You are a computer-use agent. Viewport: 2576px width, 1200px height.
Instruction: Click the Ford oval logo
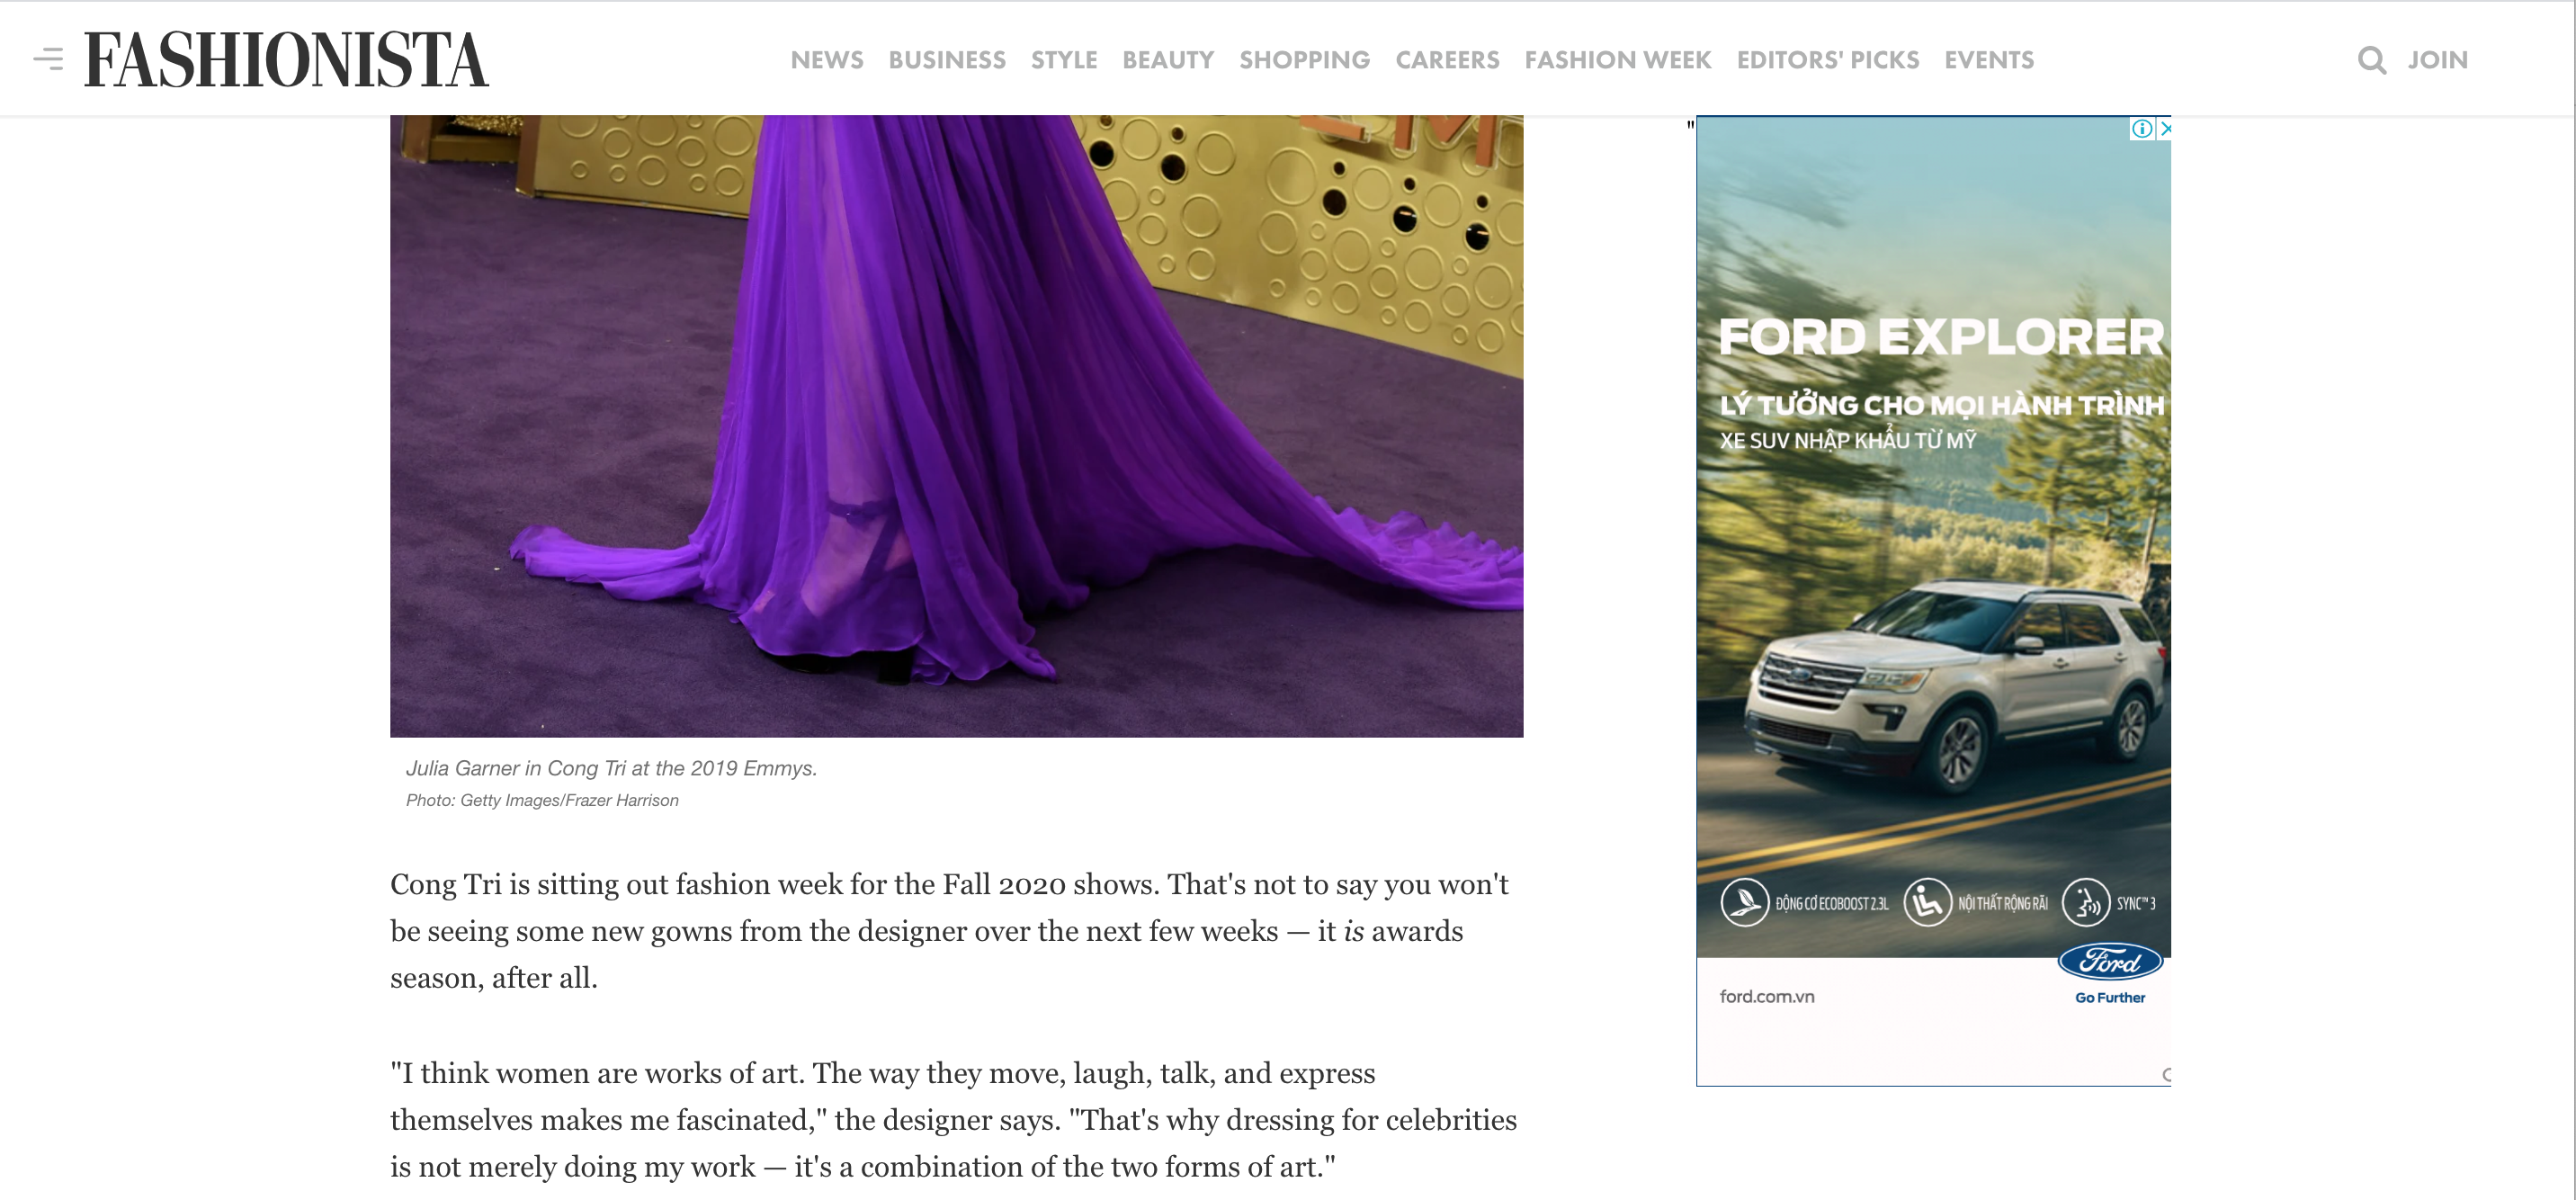pos(2109,961)
